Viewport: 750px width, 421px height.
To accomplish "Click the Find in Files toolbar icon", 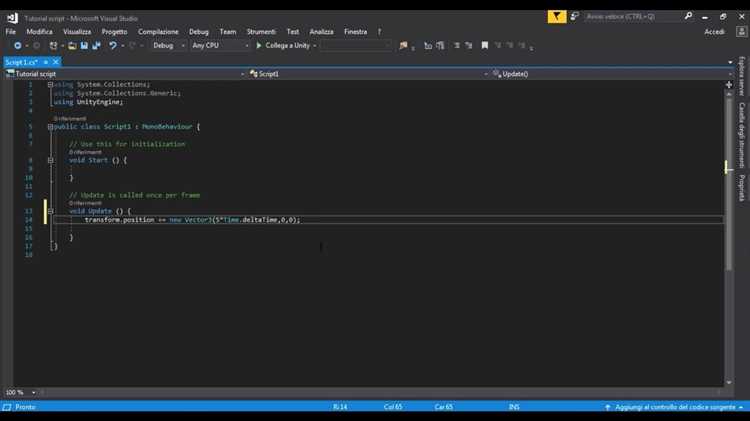I will pos(403,45).
